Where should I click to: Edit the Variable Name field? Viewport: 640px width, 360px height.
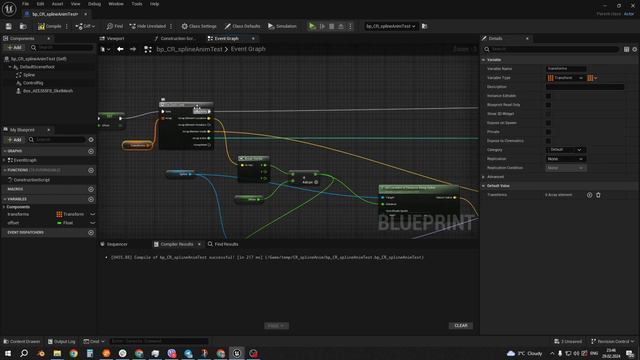point(566,69)
